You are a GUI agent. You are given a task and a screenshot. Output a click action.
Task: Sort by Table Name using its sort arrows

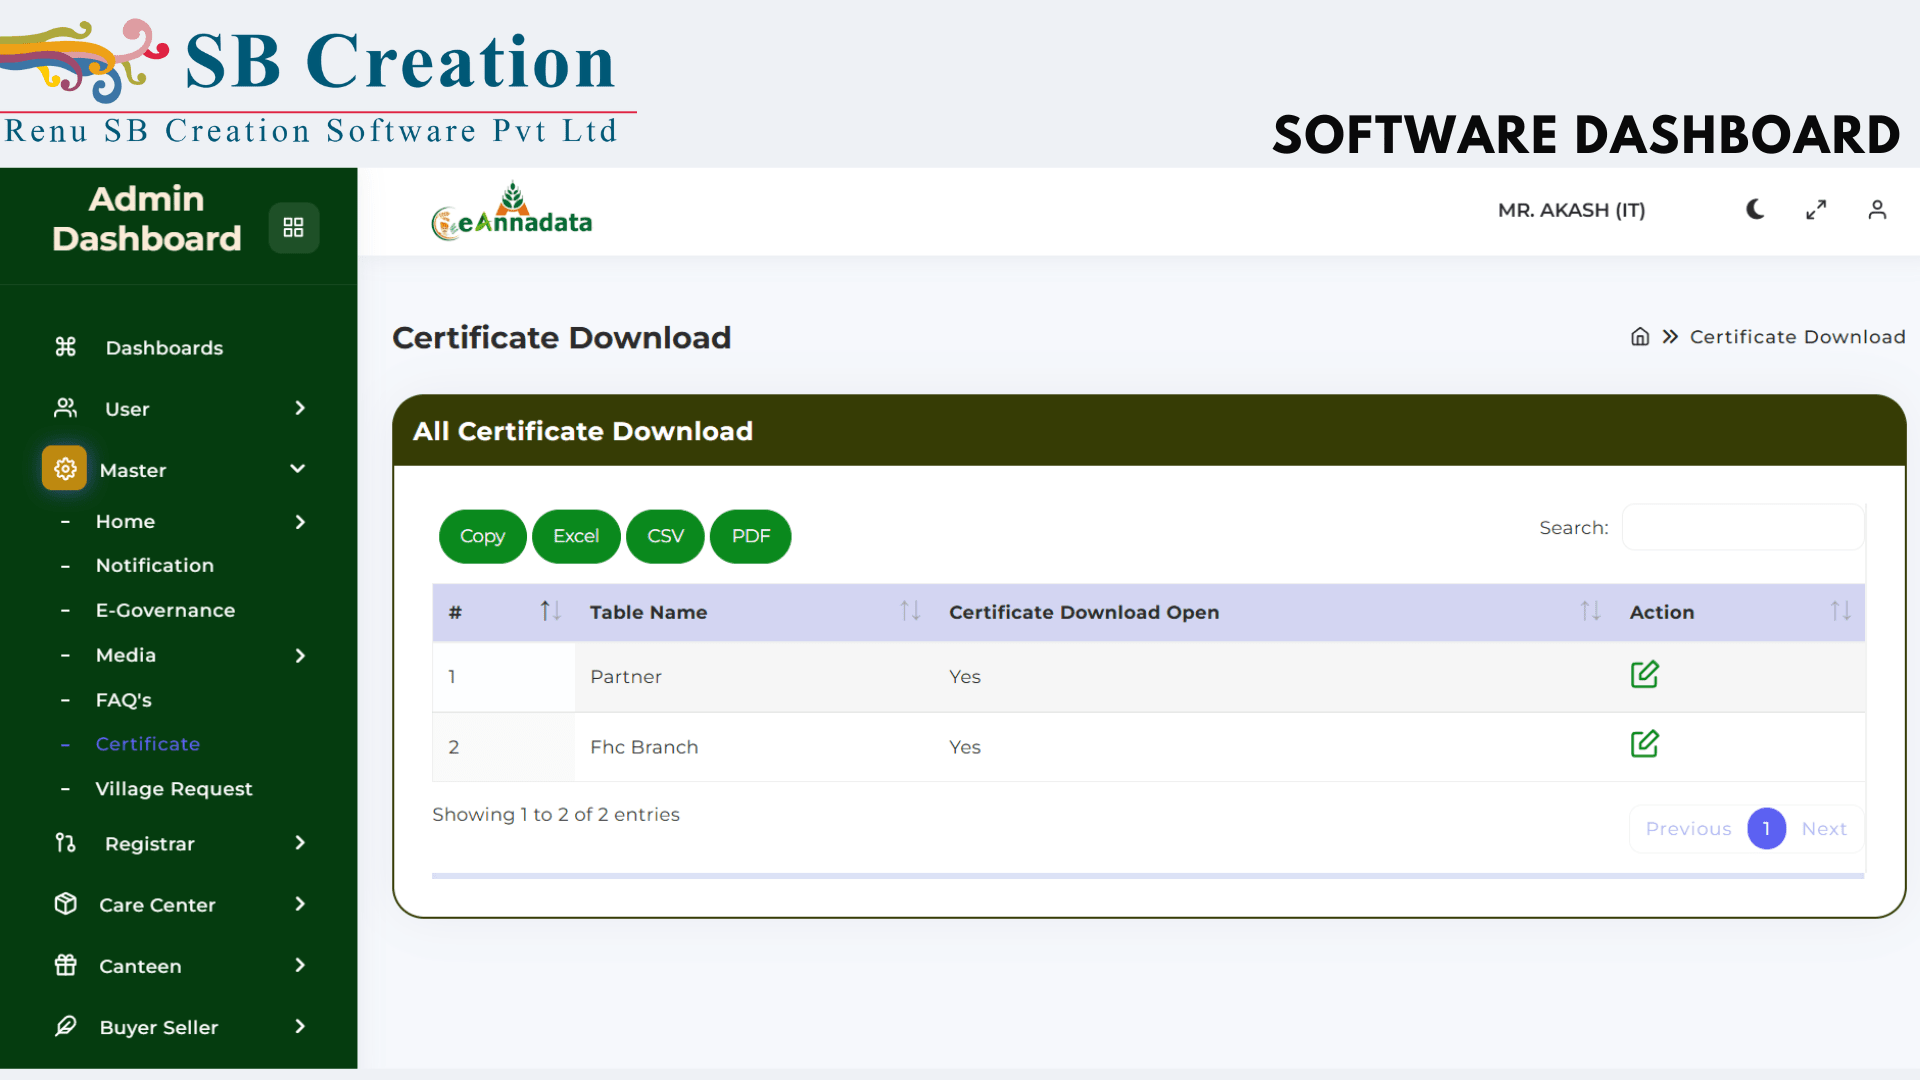click(x=910, y=611)
